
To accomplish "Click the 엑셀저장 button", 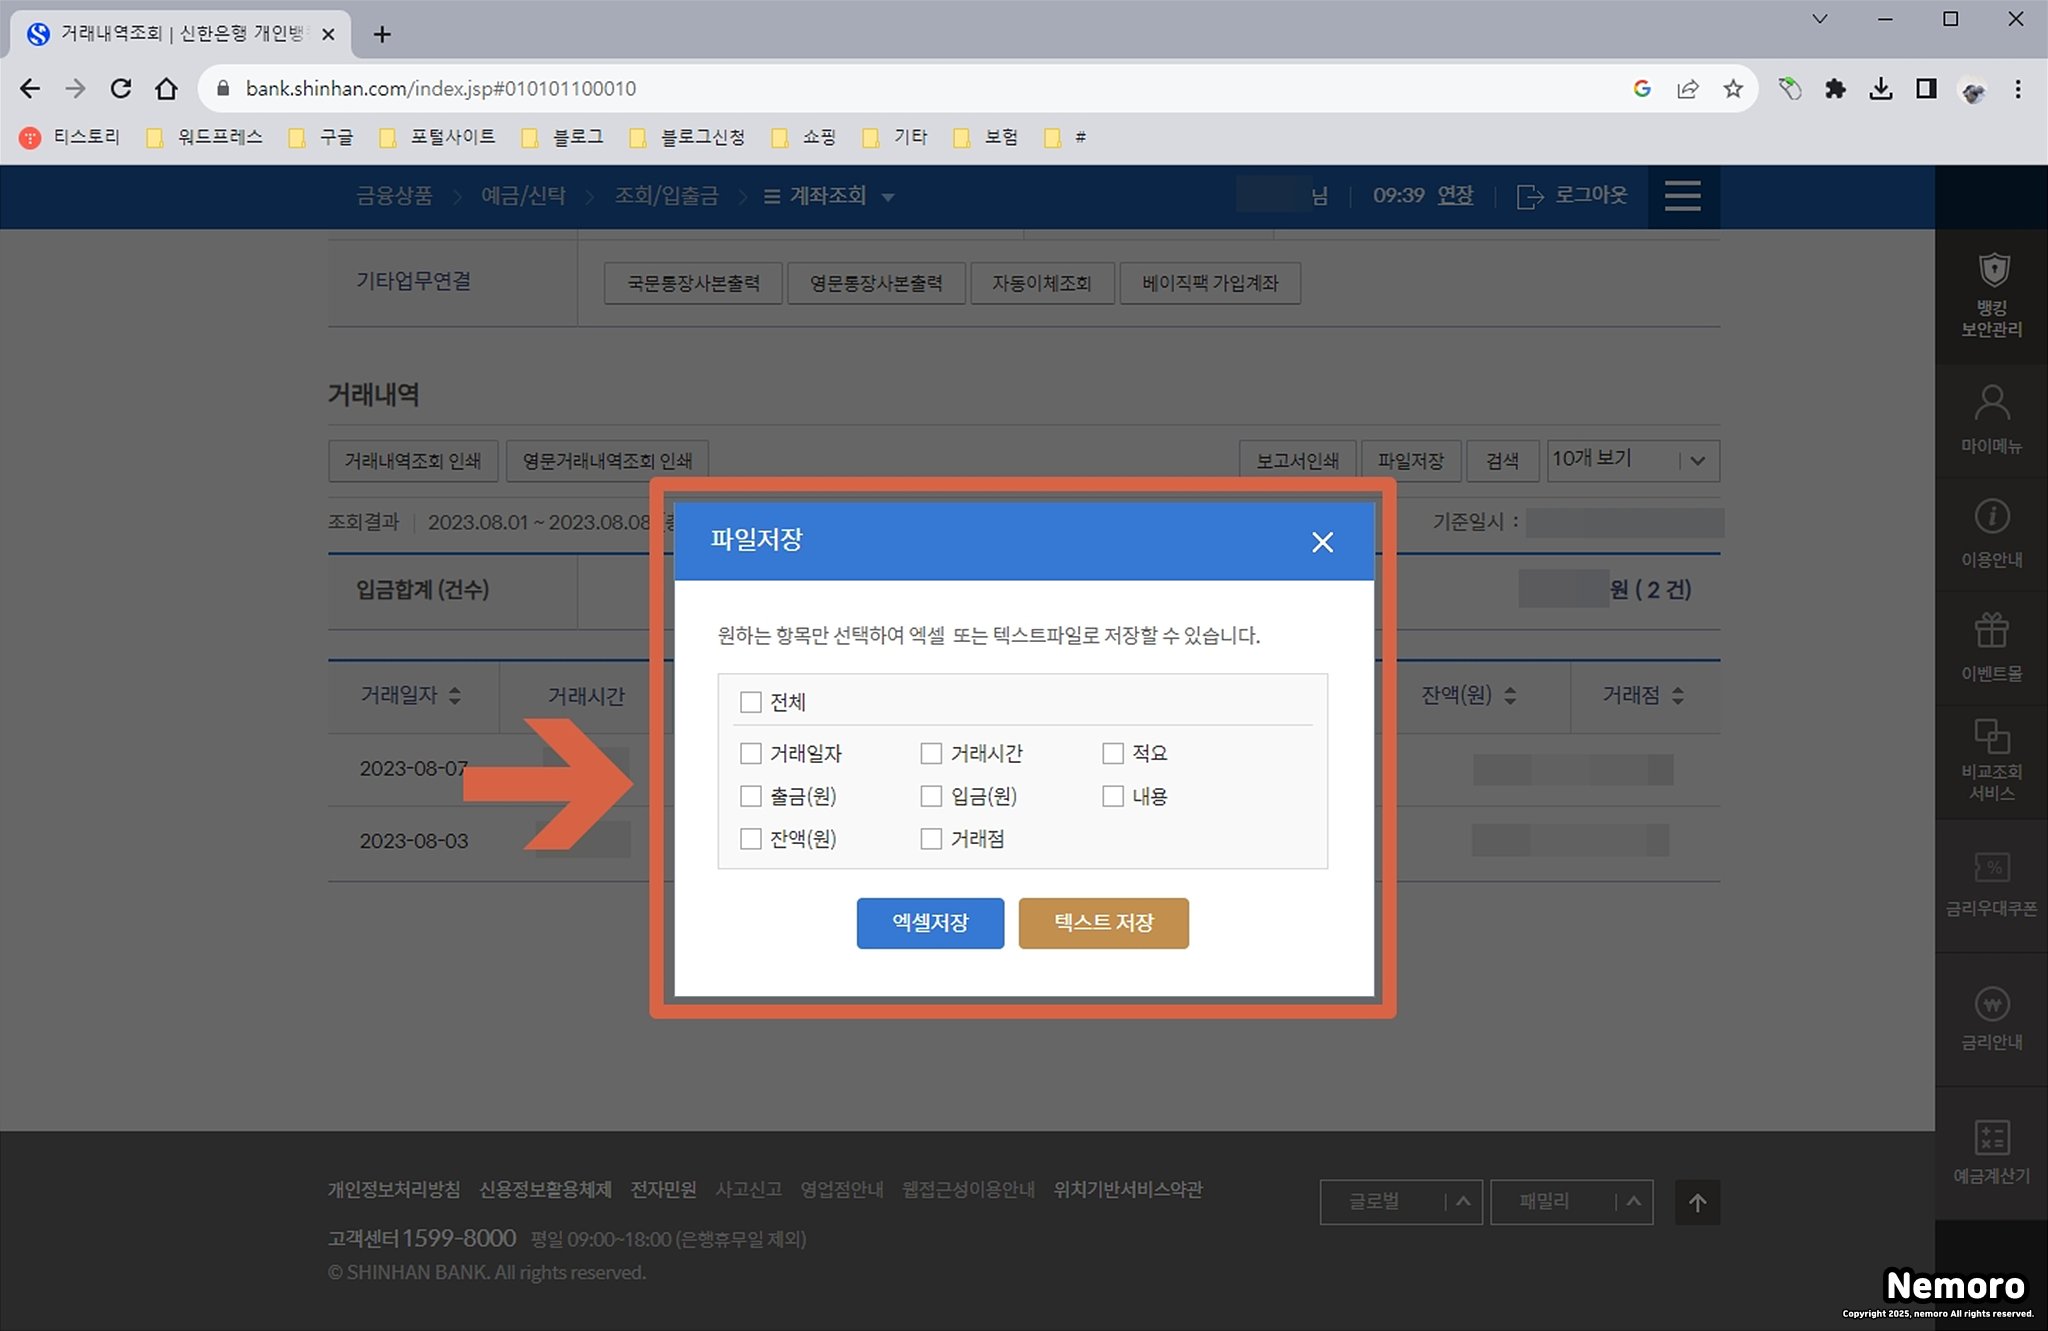I will (x=930, y=922).
